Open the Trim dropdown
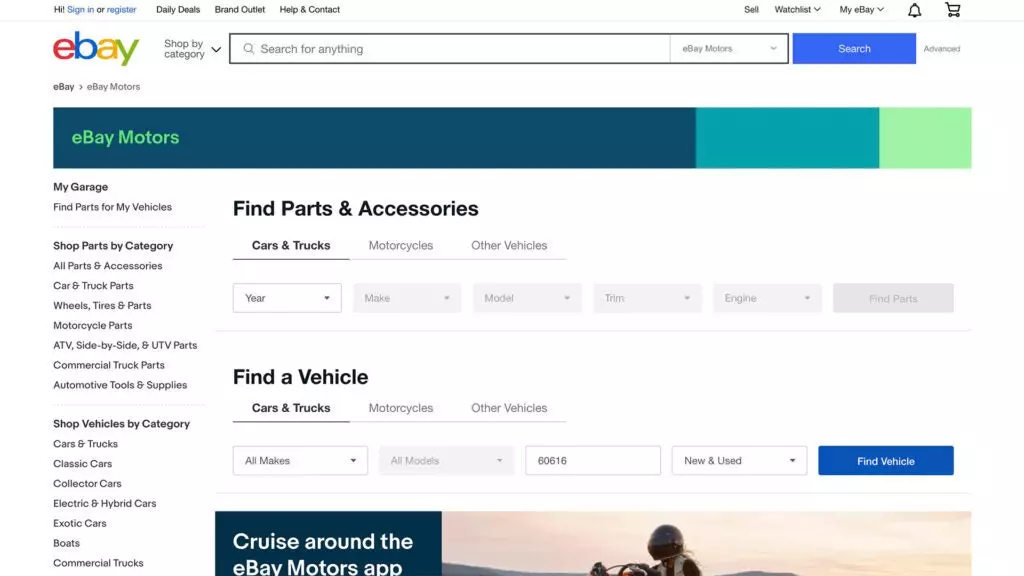 647,298
